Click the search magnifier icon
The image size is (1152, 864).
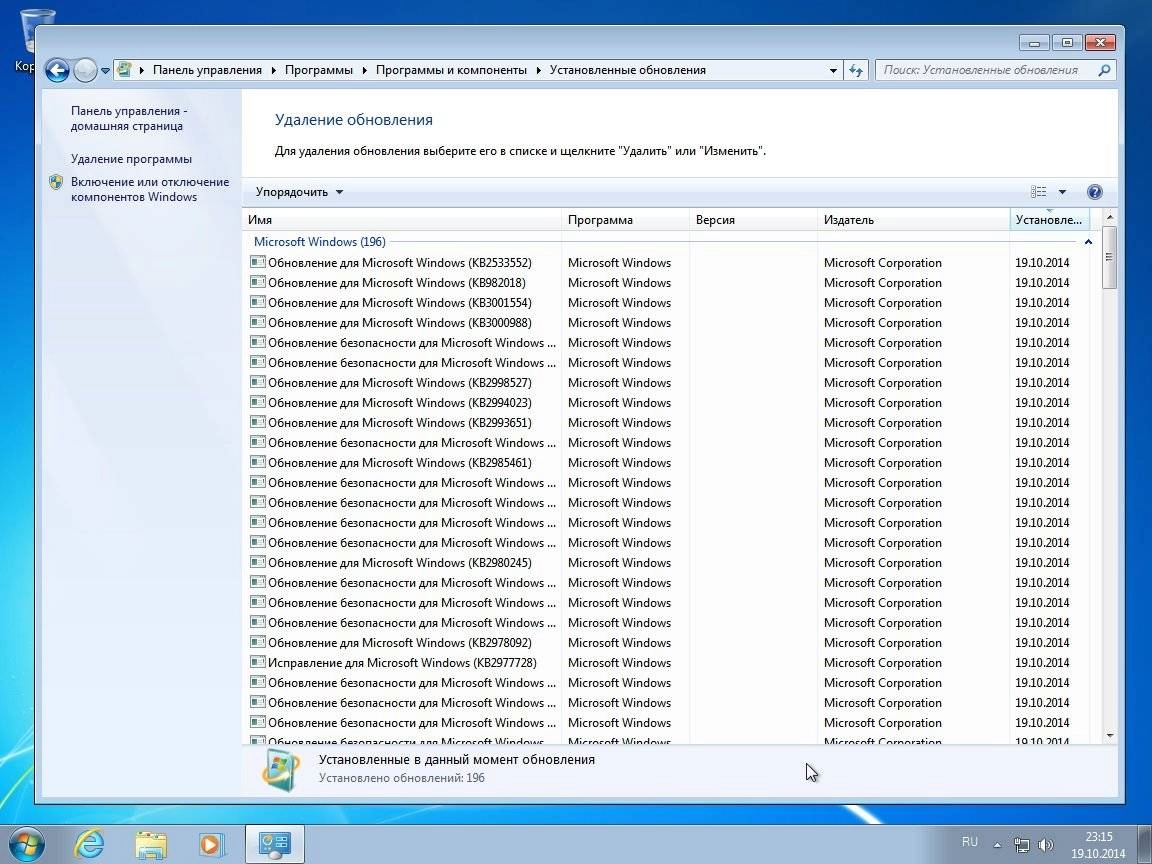tap(1104, 71)
